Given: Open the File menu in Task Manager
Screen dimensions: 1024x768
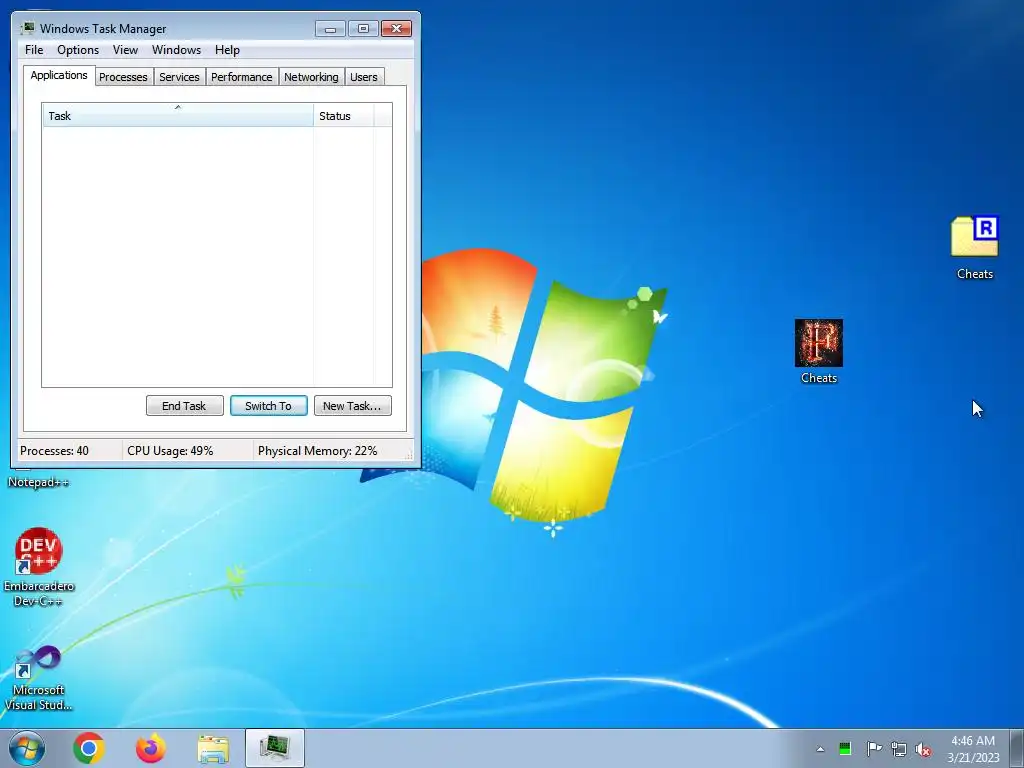Looking at the screenshot, I should (x=34, y=50).
